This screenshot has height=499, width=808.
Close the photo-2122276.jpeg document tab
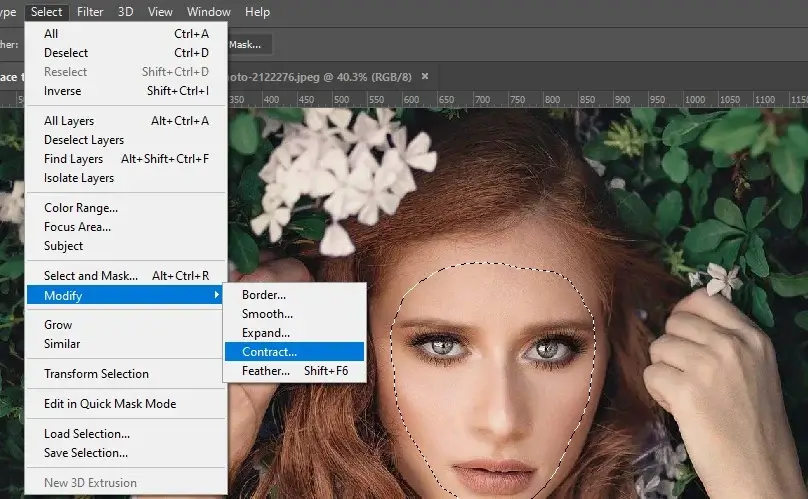pyautogui.click(x=425, y=76)
